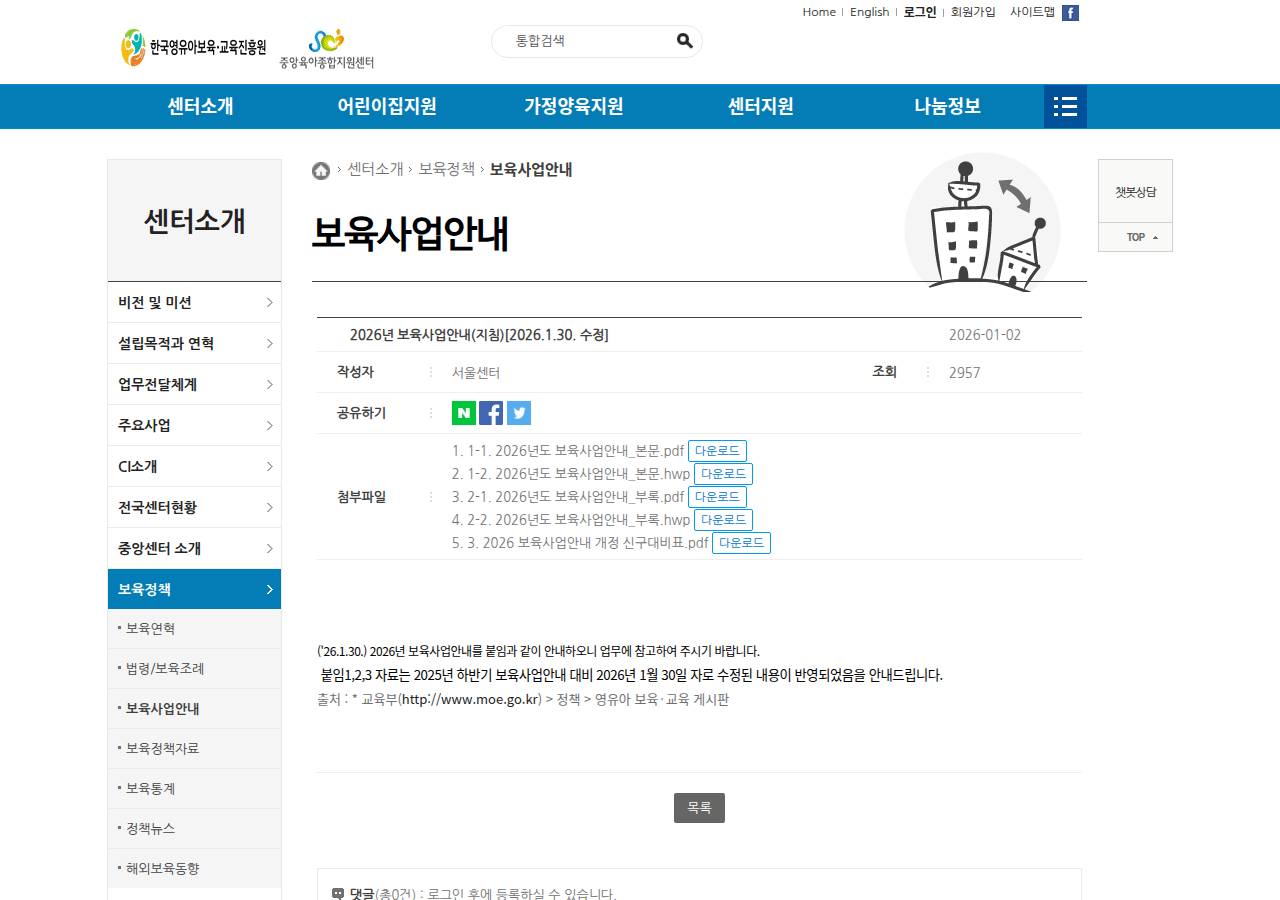This screenshot has width=1280, height=900.
Task: Open 센터지원 main menu
Action: point(761,106)
